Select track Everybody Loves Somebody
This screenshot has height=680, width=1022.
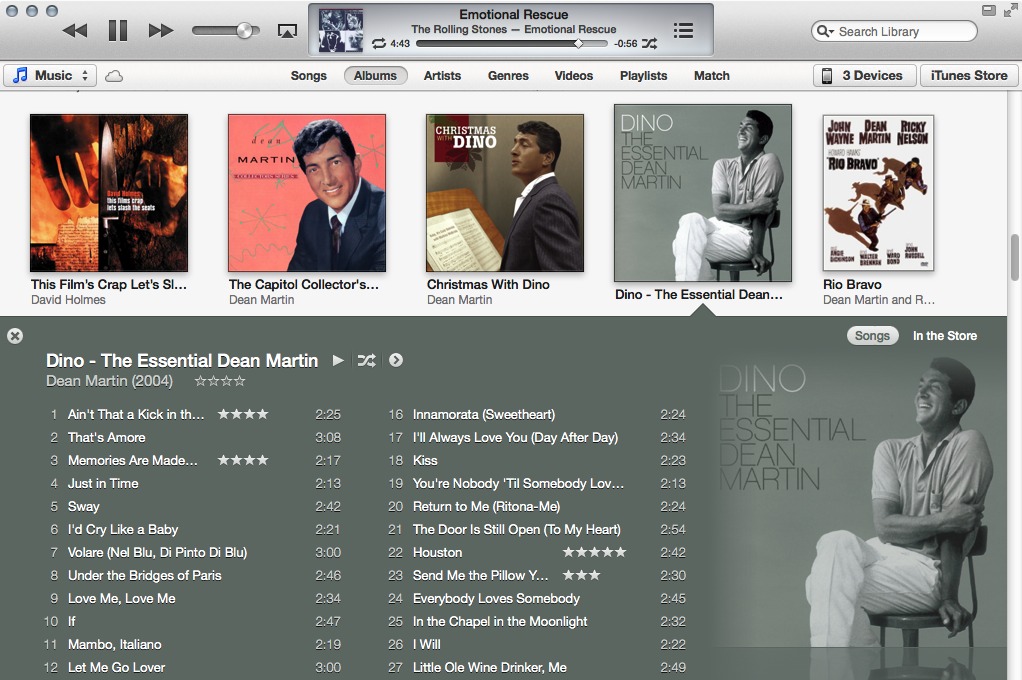pyautogui.click(x=496, y=599)
